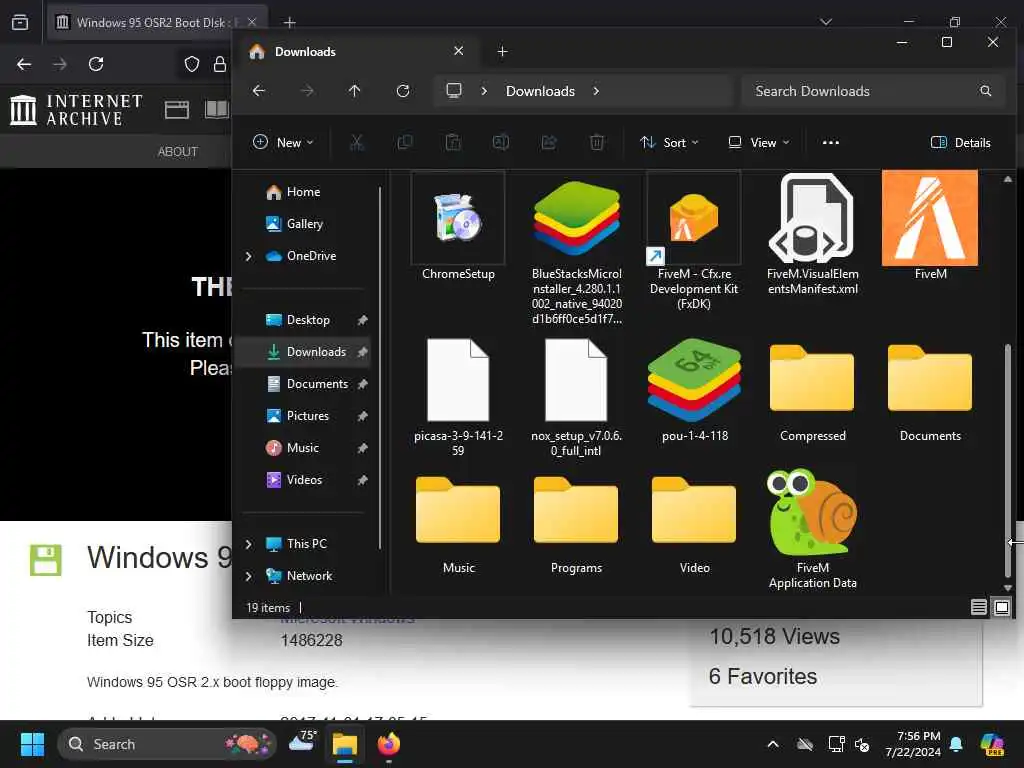Viewport: 1024px width, 768px height.
Task: Show hidden system tray icons
Action: 773,744
